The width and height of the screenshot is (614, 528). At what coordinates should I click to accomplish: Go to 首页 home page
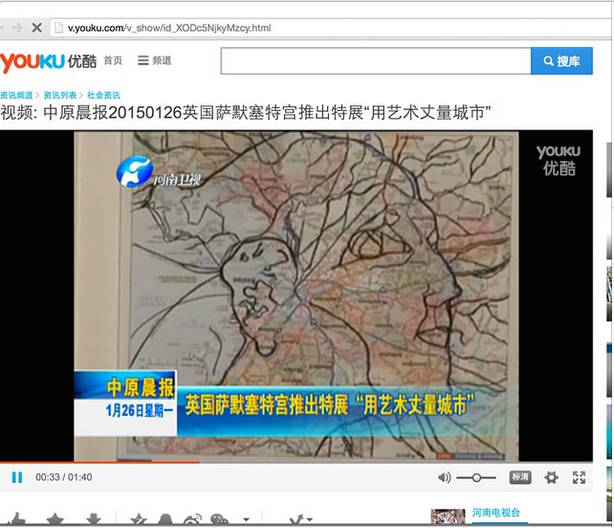(112, 61)
